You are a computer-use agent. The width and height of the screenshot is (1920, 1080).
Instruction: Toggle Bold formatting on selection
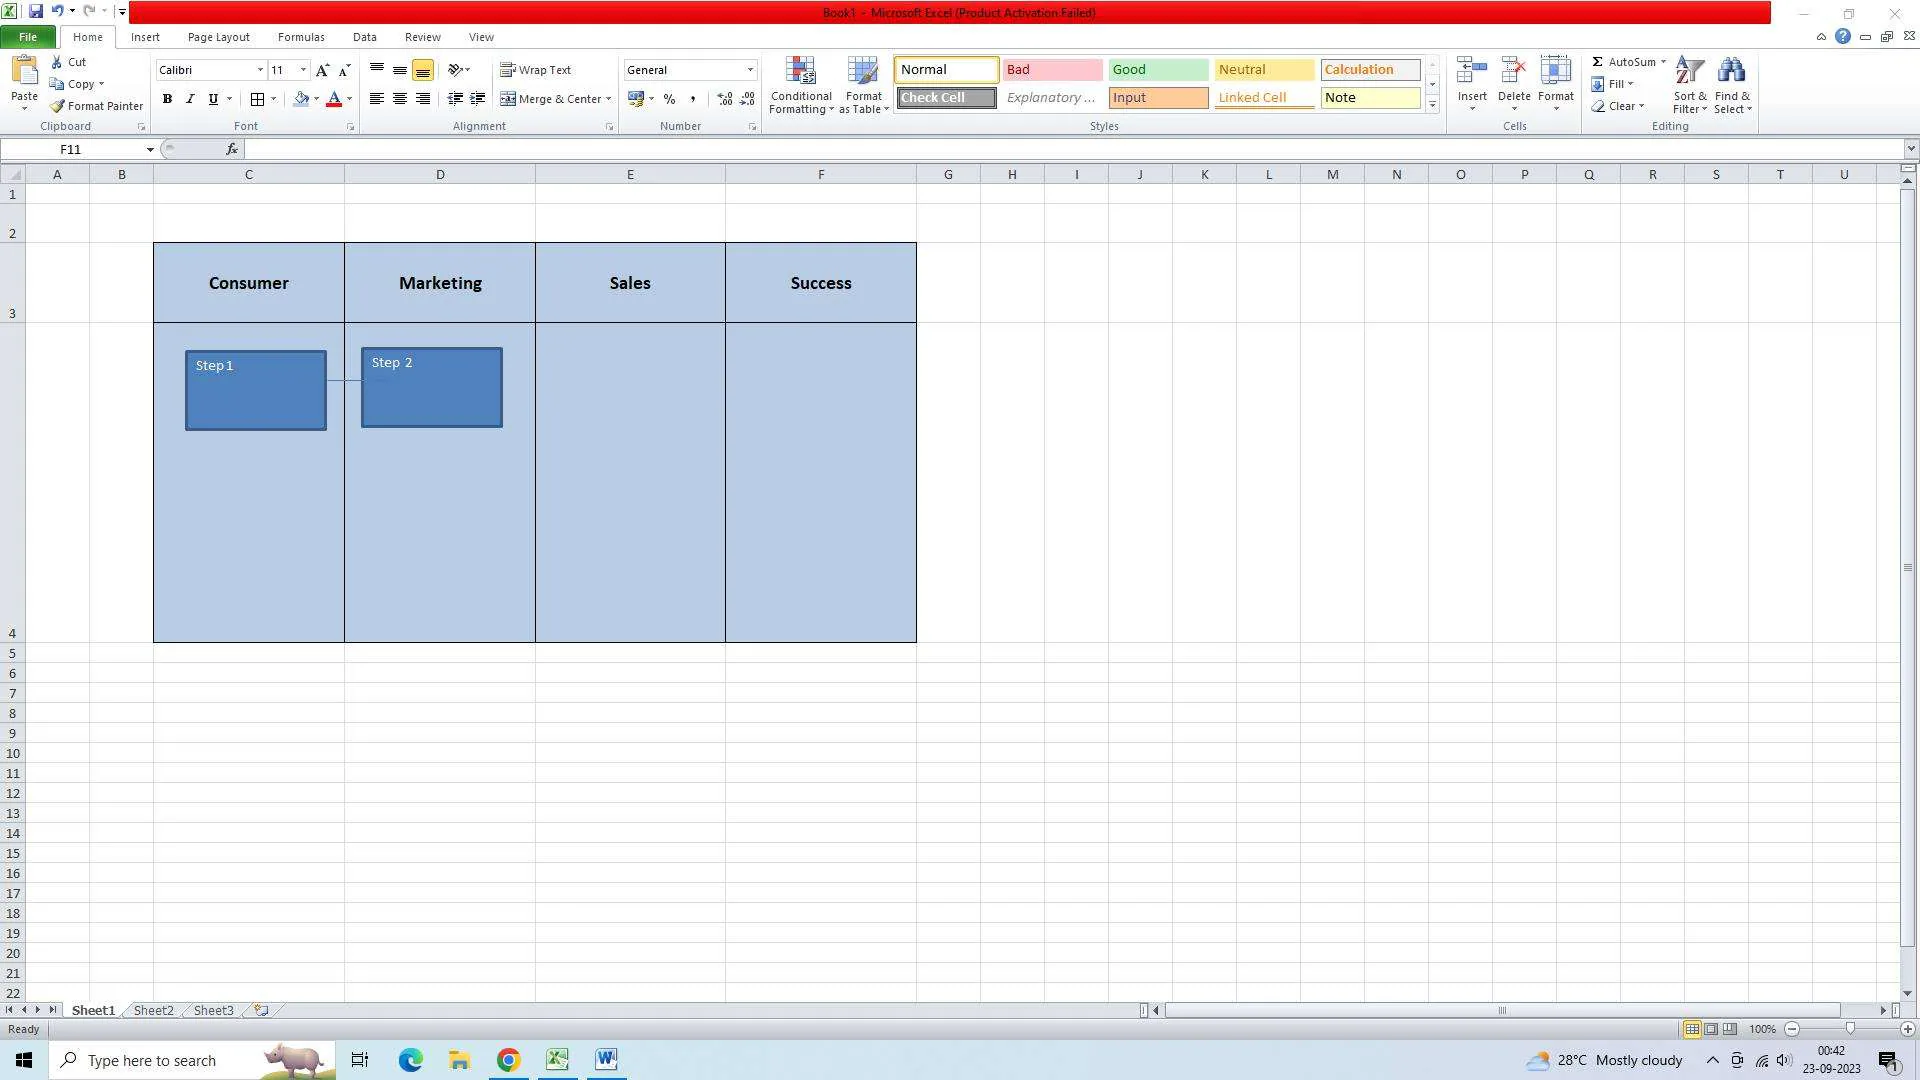[166, 99]
